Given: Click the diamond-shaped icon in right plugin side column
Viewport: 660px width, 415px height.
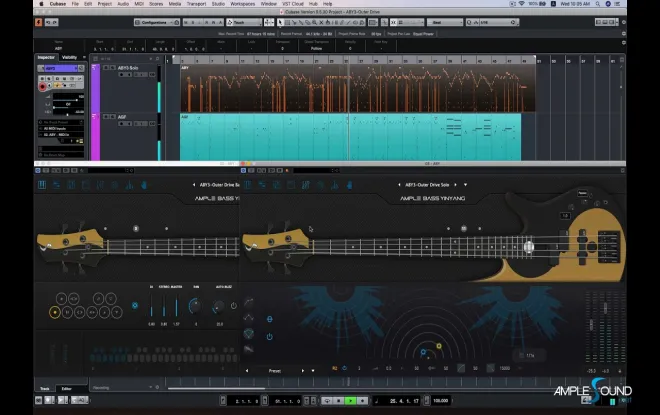Looking at the screenshot, I should click(x=249, y=334).
